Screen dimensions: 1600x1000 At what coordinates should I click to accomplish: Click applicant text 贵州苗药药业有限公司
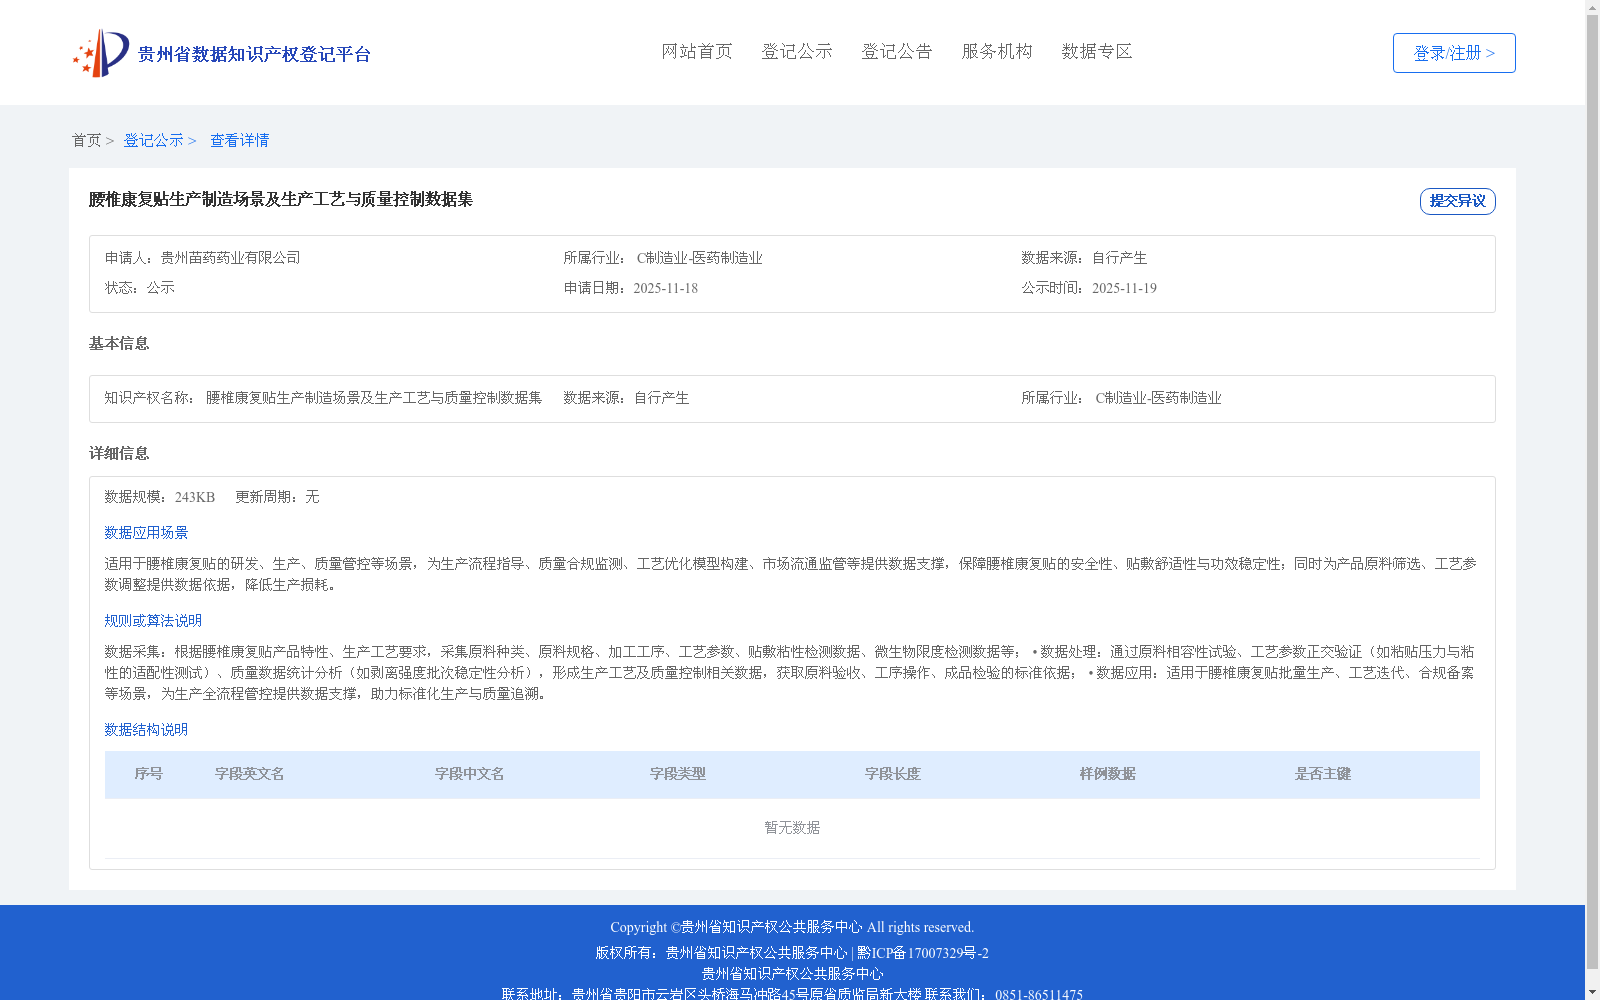pos(230,258)
